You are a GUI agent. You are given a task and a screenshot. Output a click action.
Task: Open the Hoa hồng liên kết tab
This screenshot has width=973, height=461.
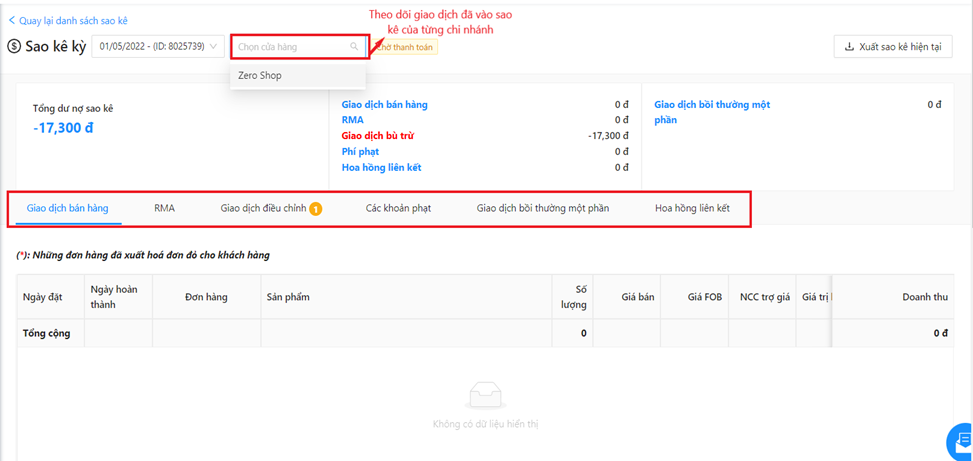[692, 208]
